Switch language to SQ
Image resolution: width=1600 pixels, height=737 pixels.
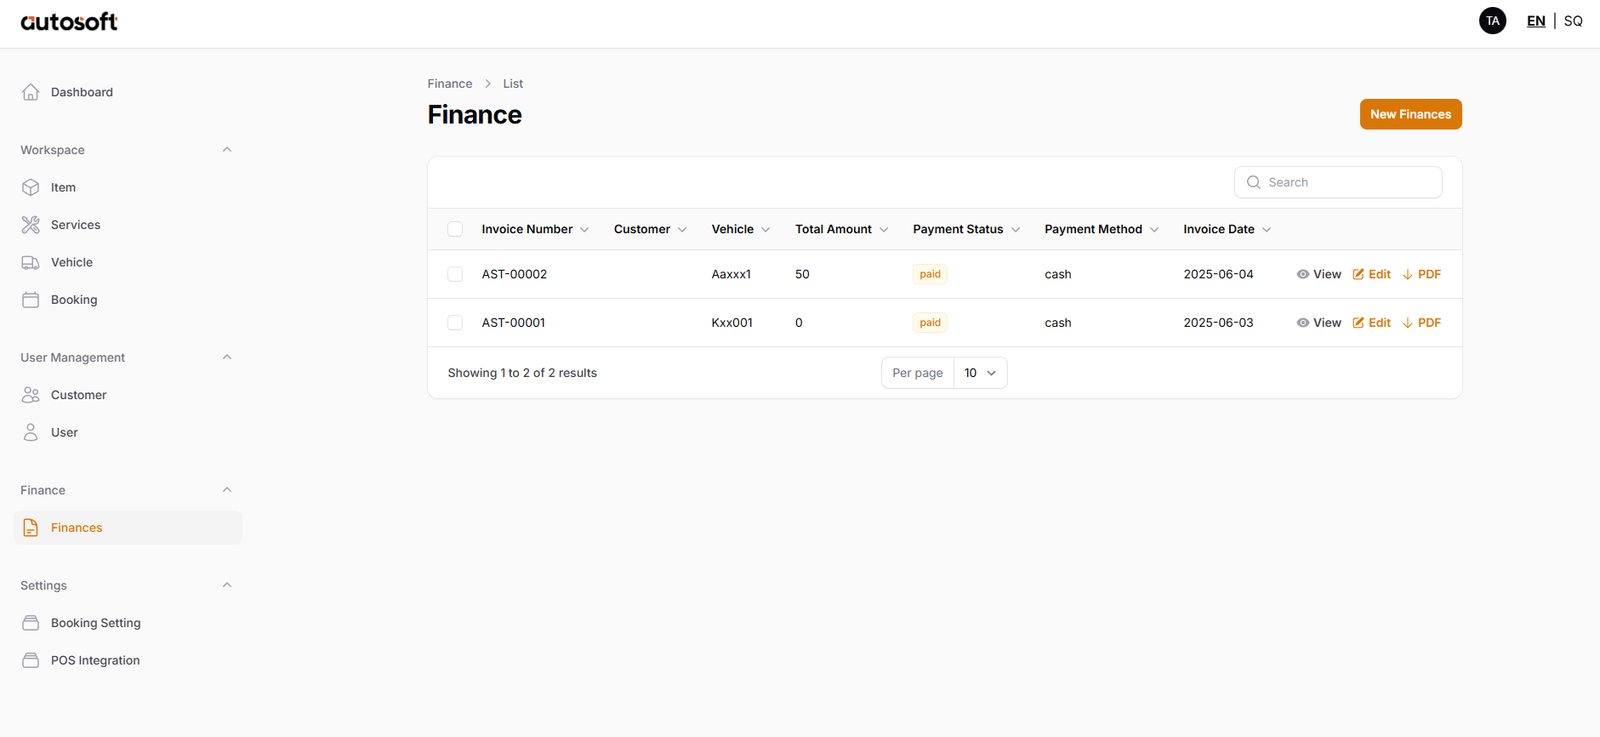coord(1573,21)
